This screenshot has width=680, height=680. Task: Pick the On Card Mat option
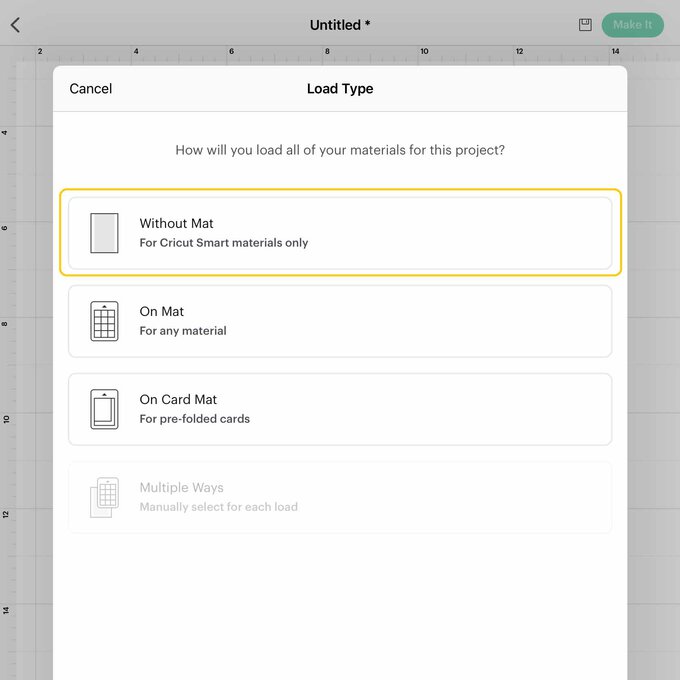340,409
